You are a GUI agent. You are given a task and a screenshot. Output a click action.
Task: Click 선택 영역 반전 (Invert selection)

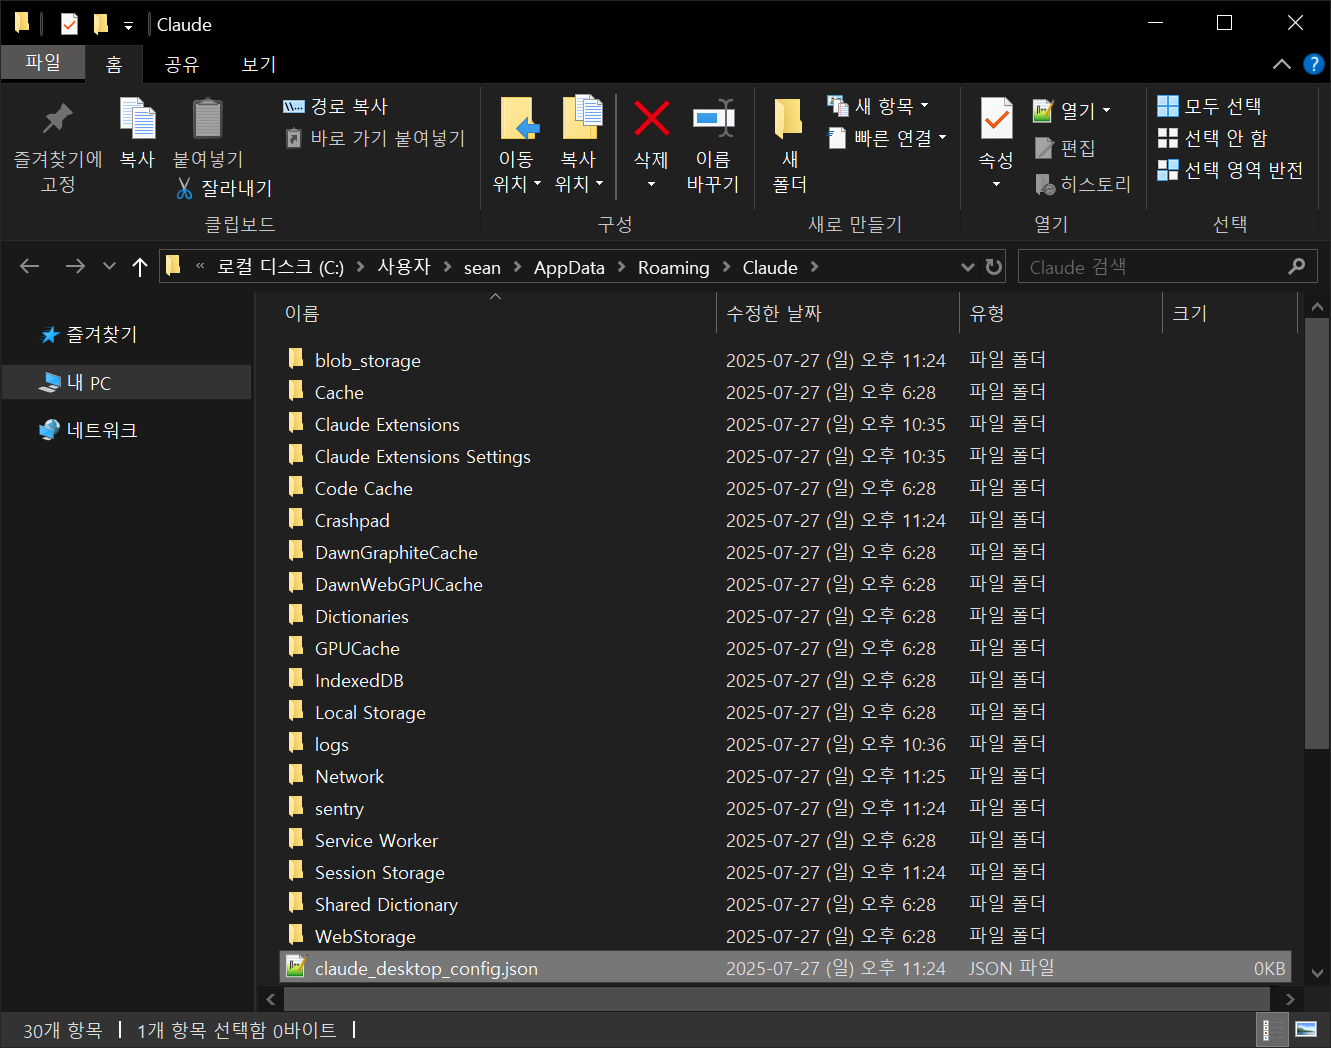(1230, 170)
